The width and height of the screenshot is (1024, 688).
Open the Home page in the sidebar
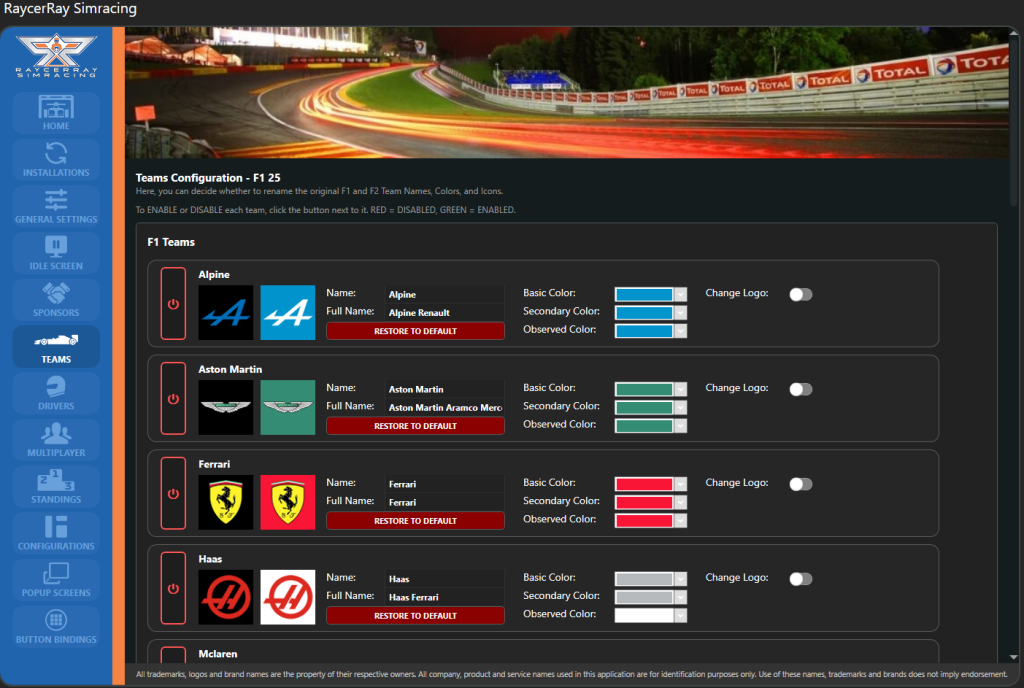point(56,113)
